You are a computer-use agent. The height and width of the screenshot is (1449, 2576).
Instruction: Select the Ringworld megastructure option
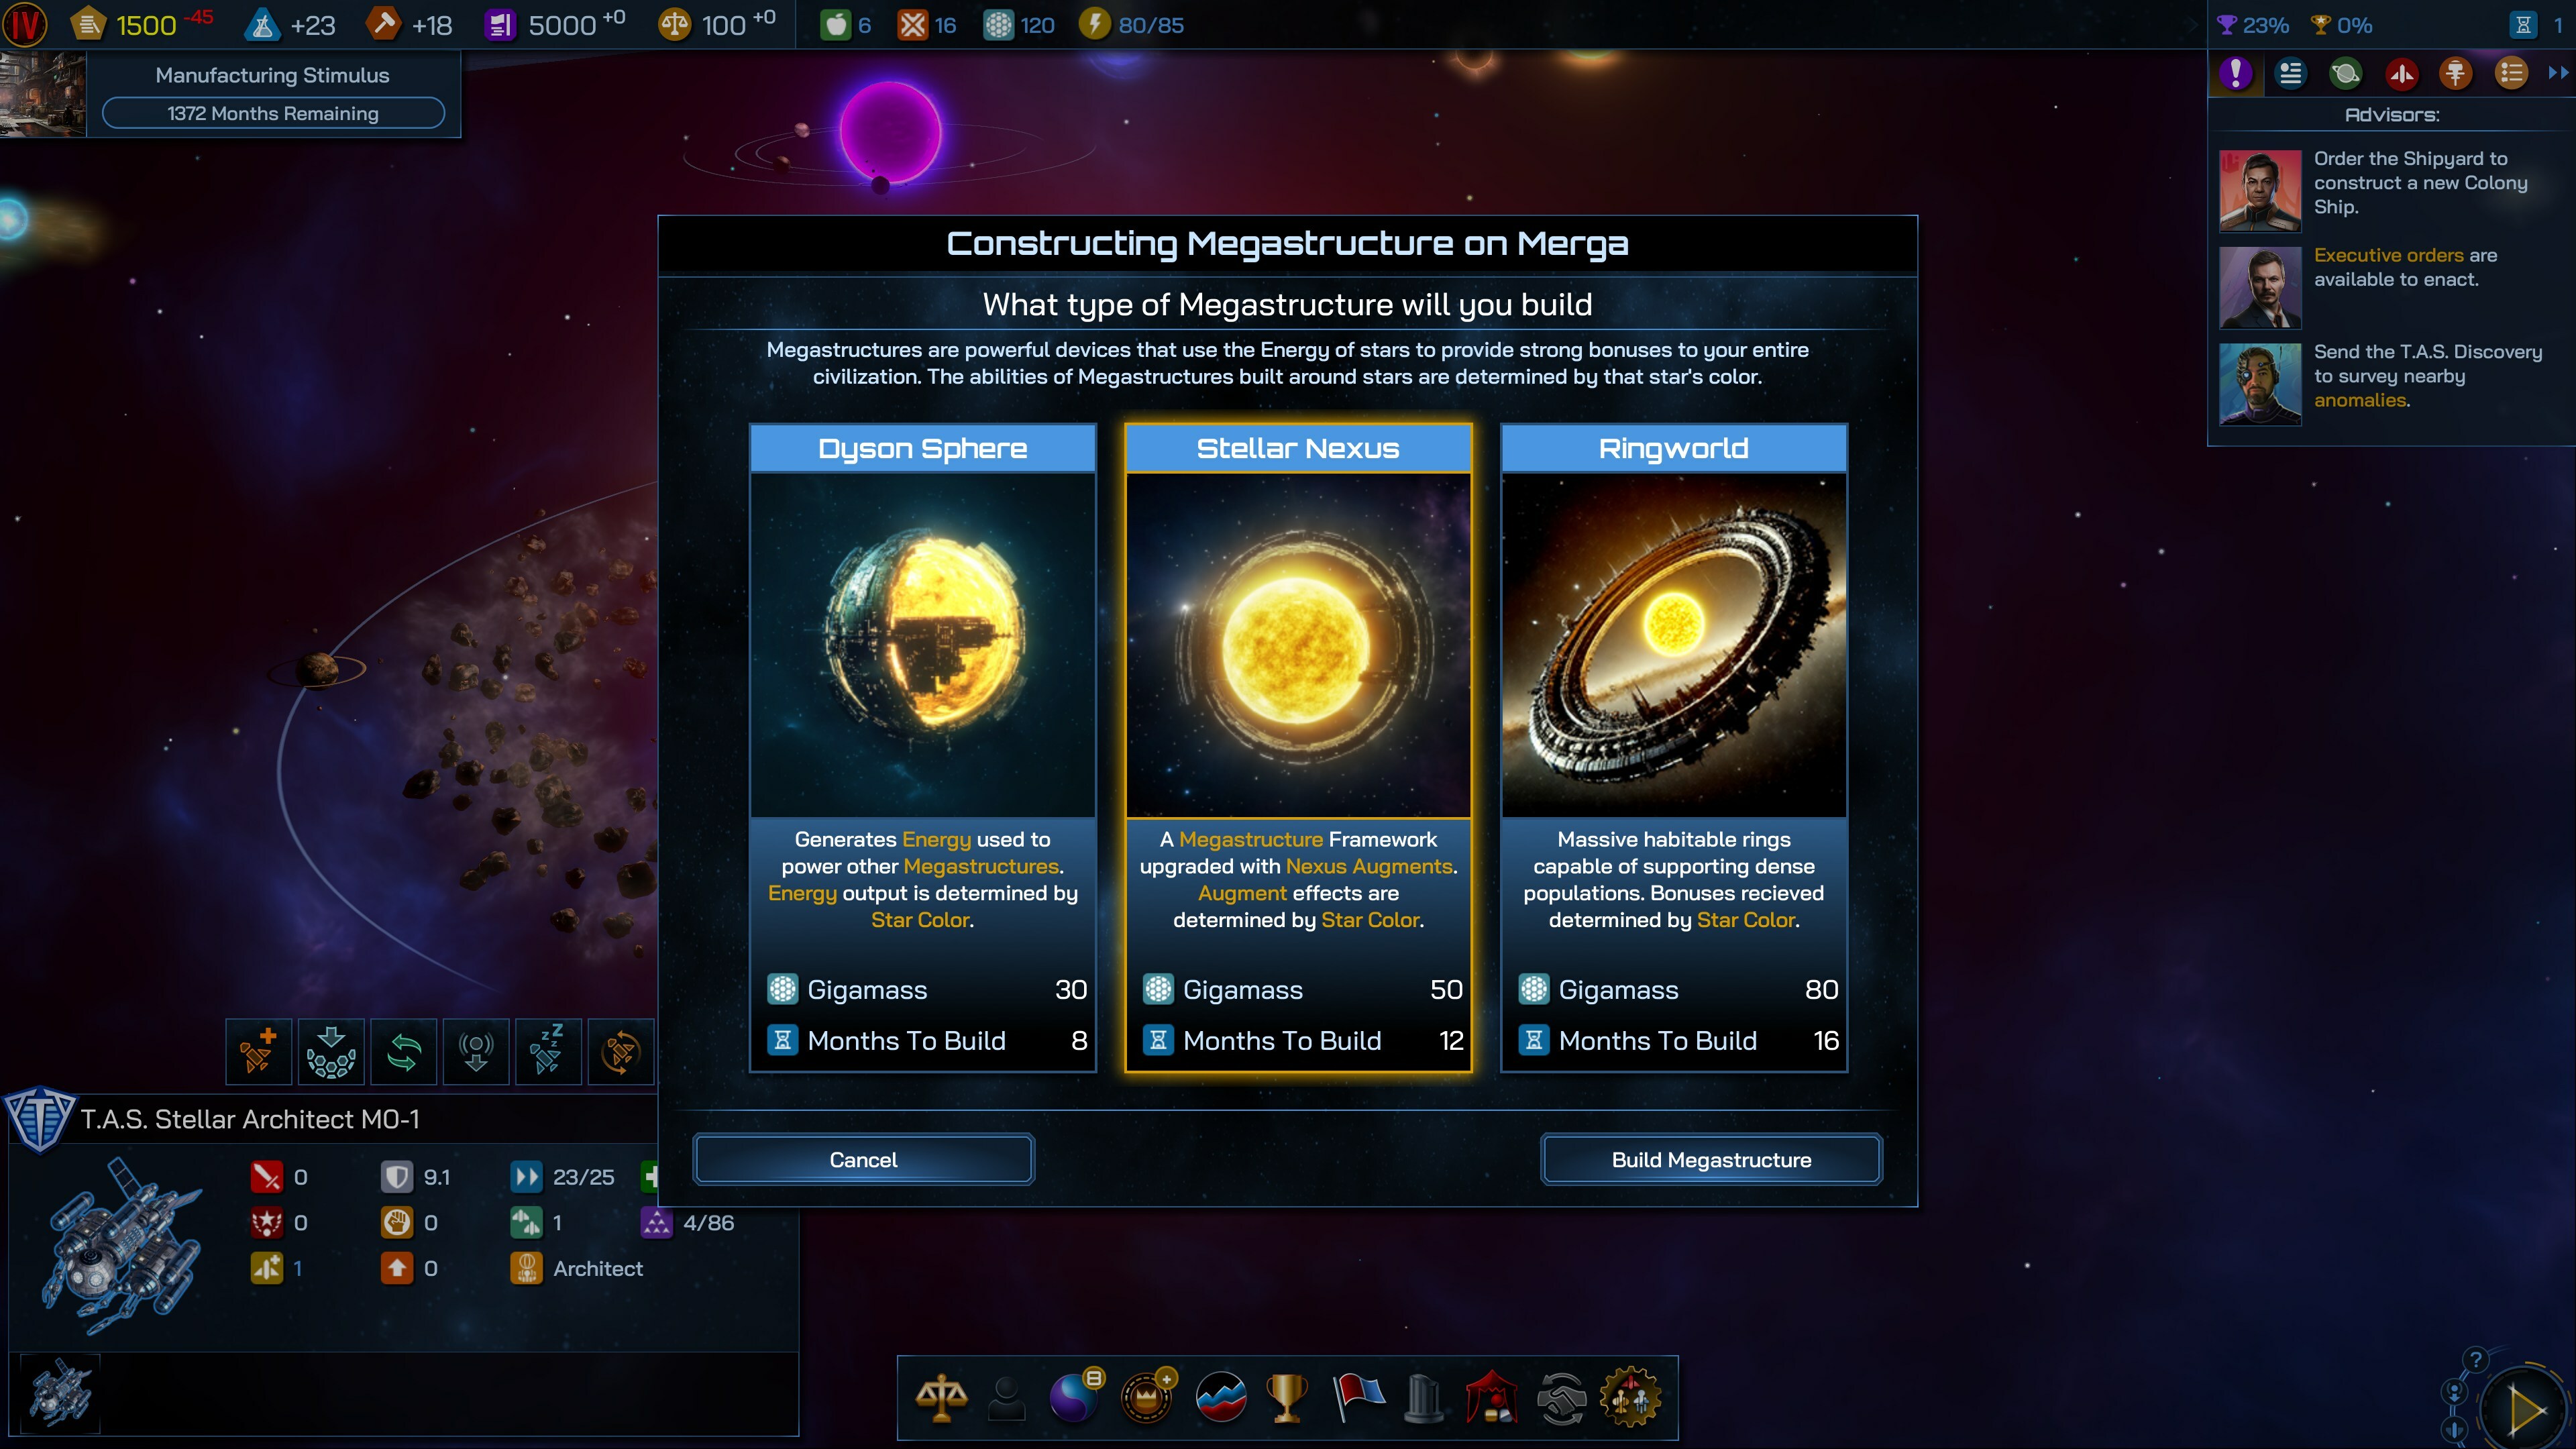tap(1674, 748)
